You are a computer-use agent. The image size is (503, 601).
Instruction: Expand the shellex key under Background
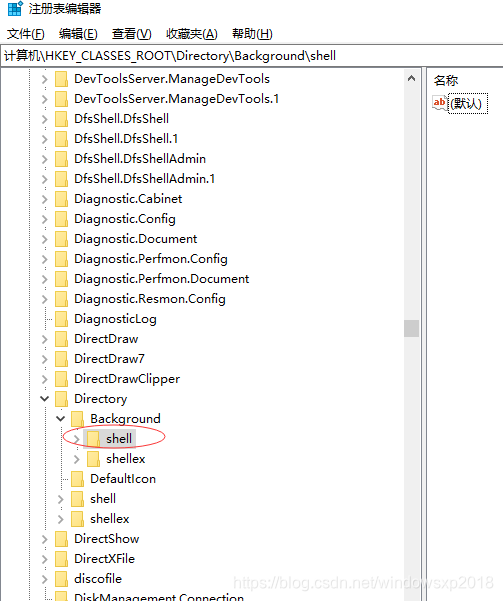click(77, 459)
